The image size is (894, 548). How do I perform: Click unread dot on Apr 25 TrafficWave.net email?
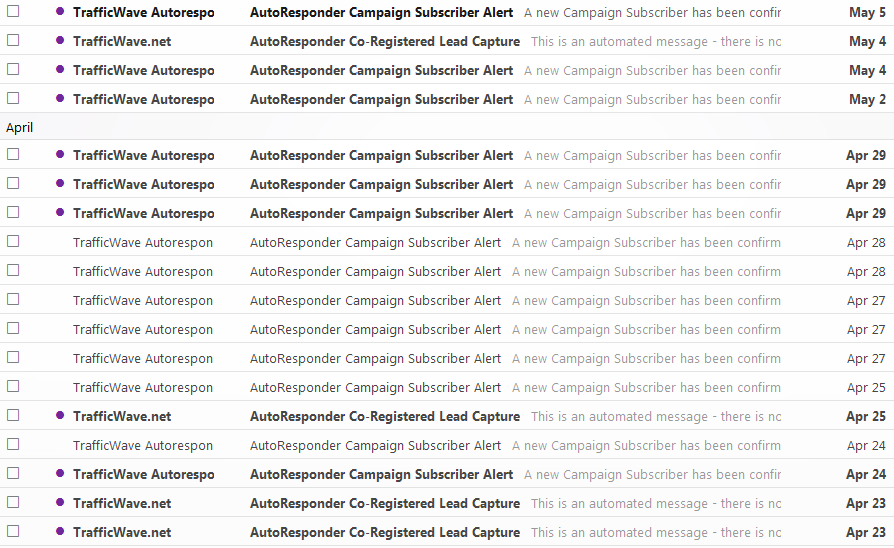pos(60,416)
